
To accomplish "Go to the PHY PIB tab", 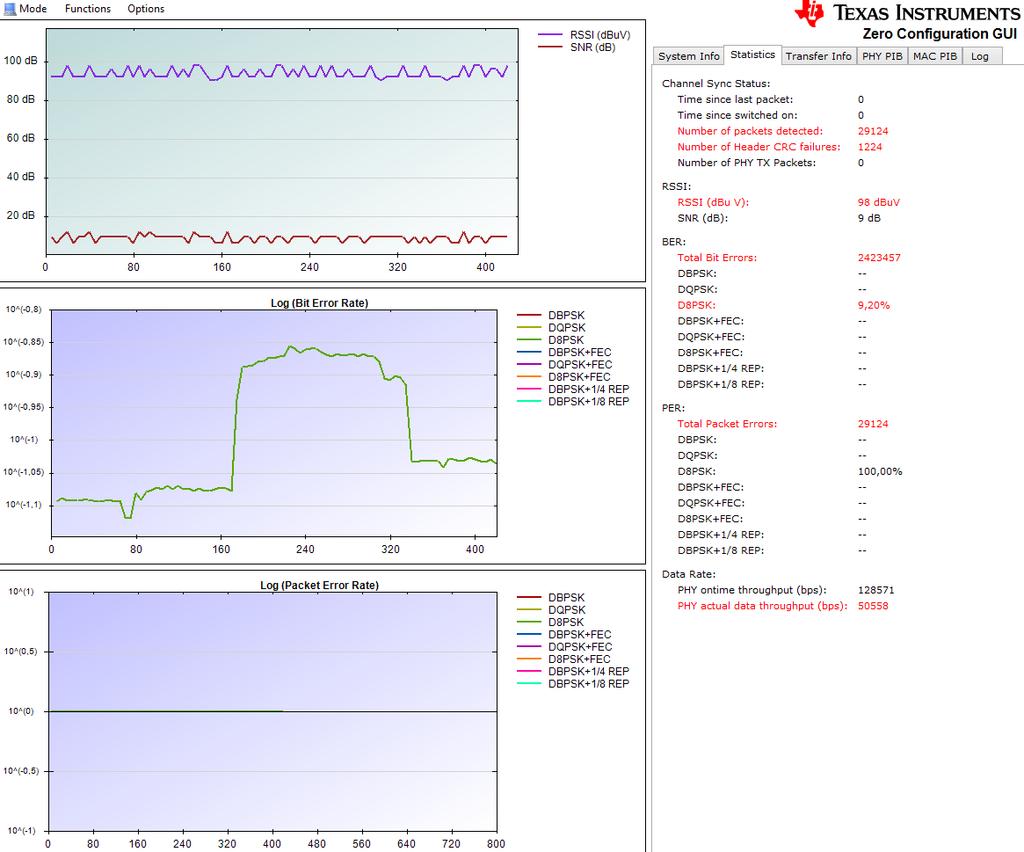I will pyautogui.click(x=882, y=56).
